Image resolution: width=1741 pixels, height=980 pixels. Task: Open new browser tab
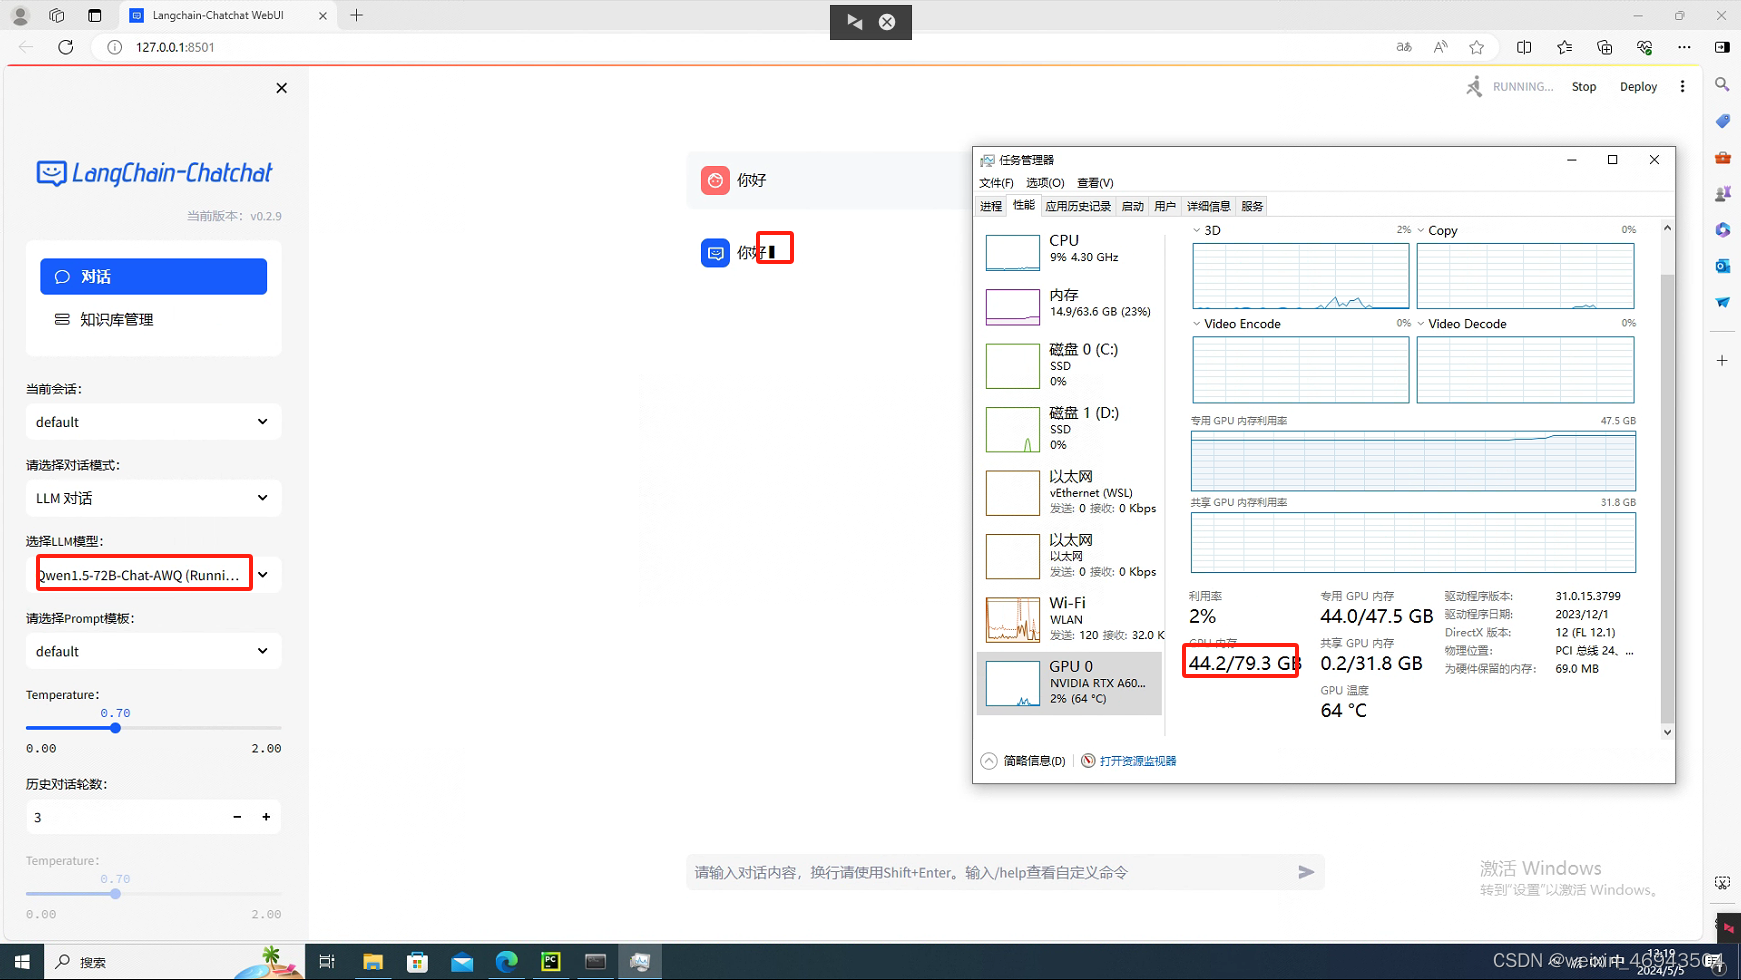357,15
